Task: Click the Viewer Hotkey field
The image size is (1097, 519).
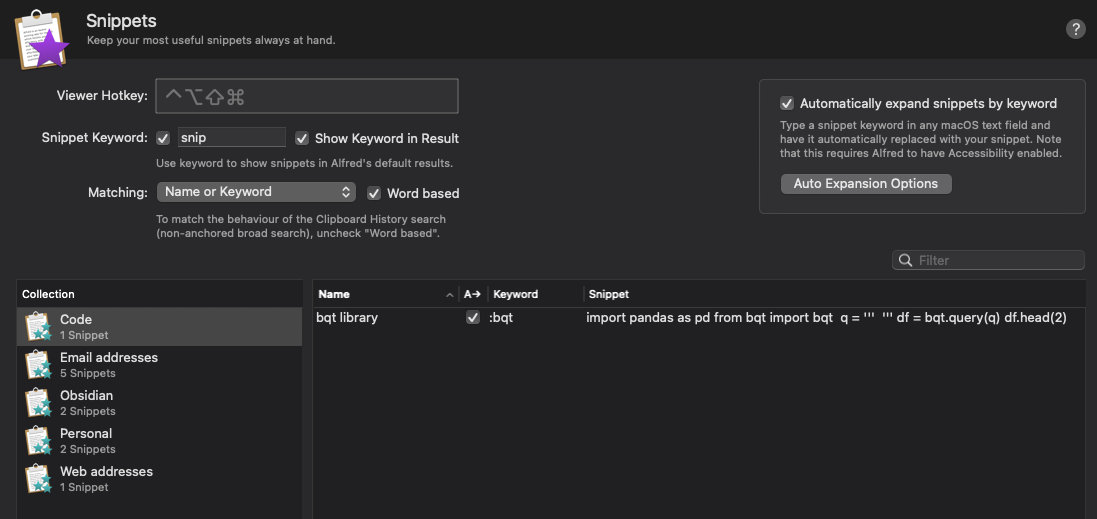Action: point(306,96)
